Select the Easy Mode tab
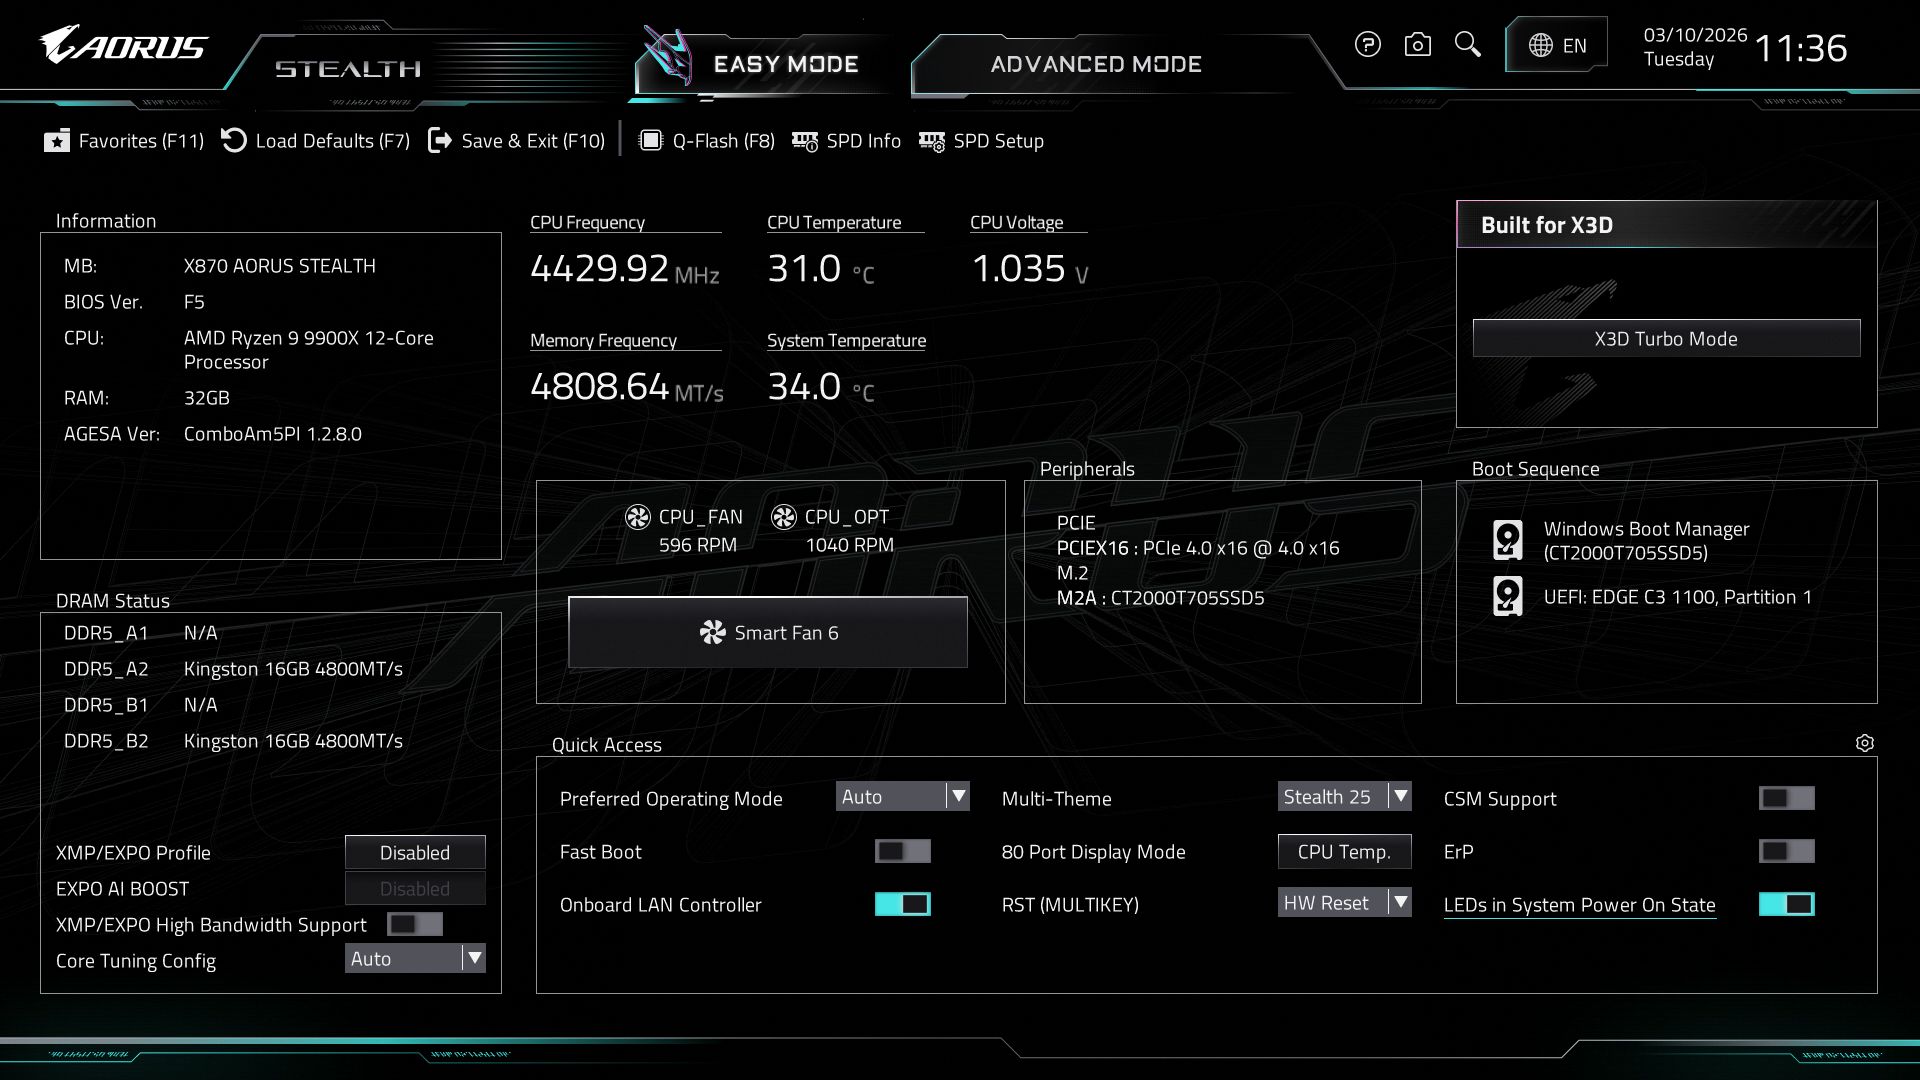 coord(786,64)
